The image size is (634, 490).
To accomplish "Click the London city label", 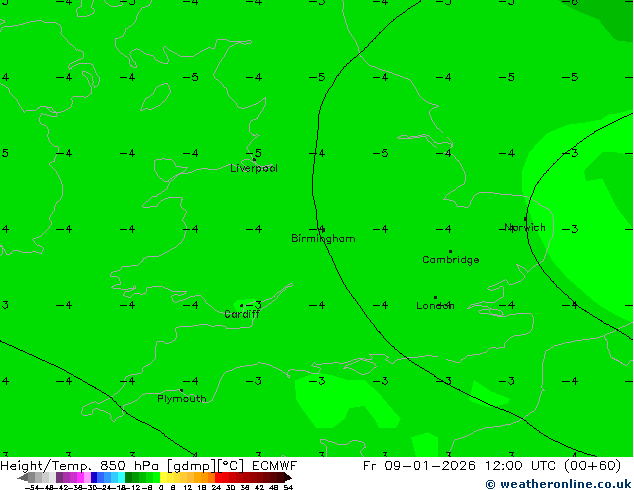I will click(435, 306).
